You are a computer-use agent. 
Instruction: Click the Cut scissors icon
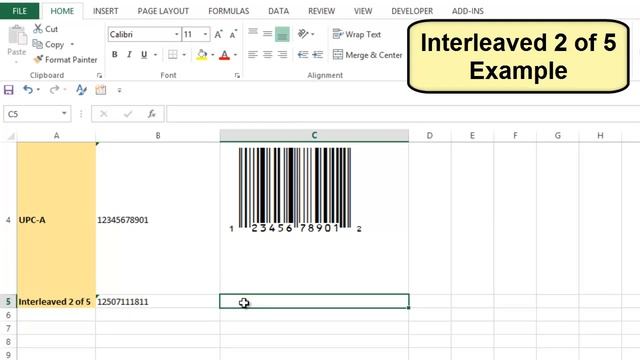click(38, 29)
